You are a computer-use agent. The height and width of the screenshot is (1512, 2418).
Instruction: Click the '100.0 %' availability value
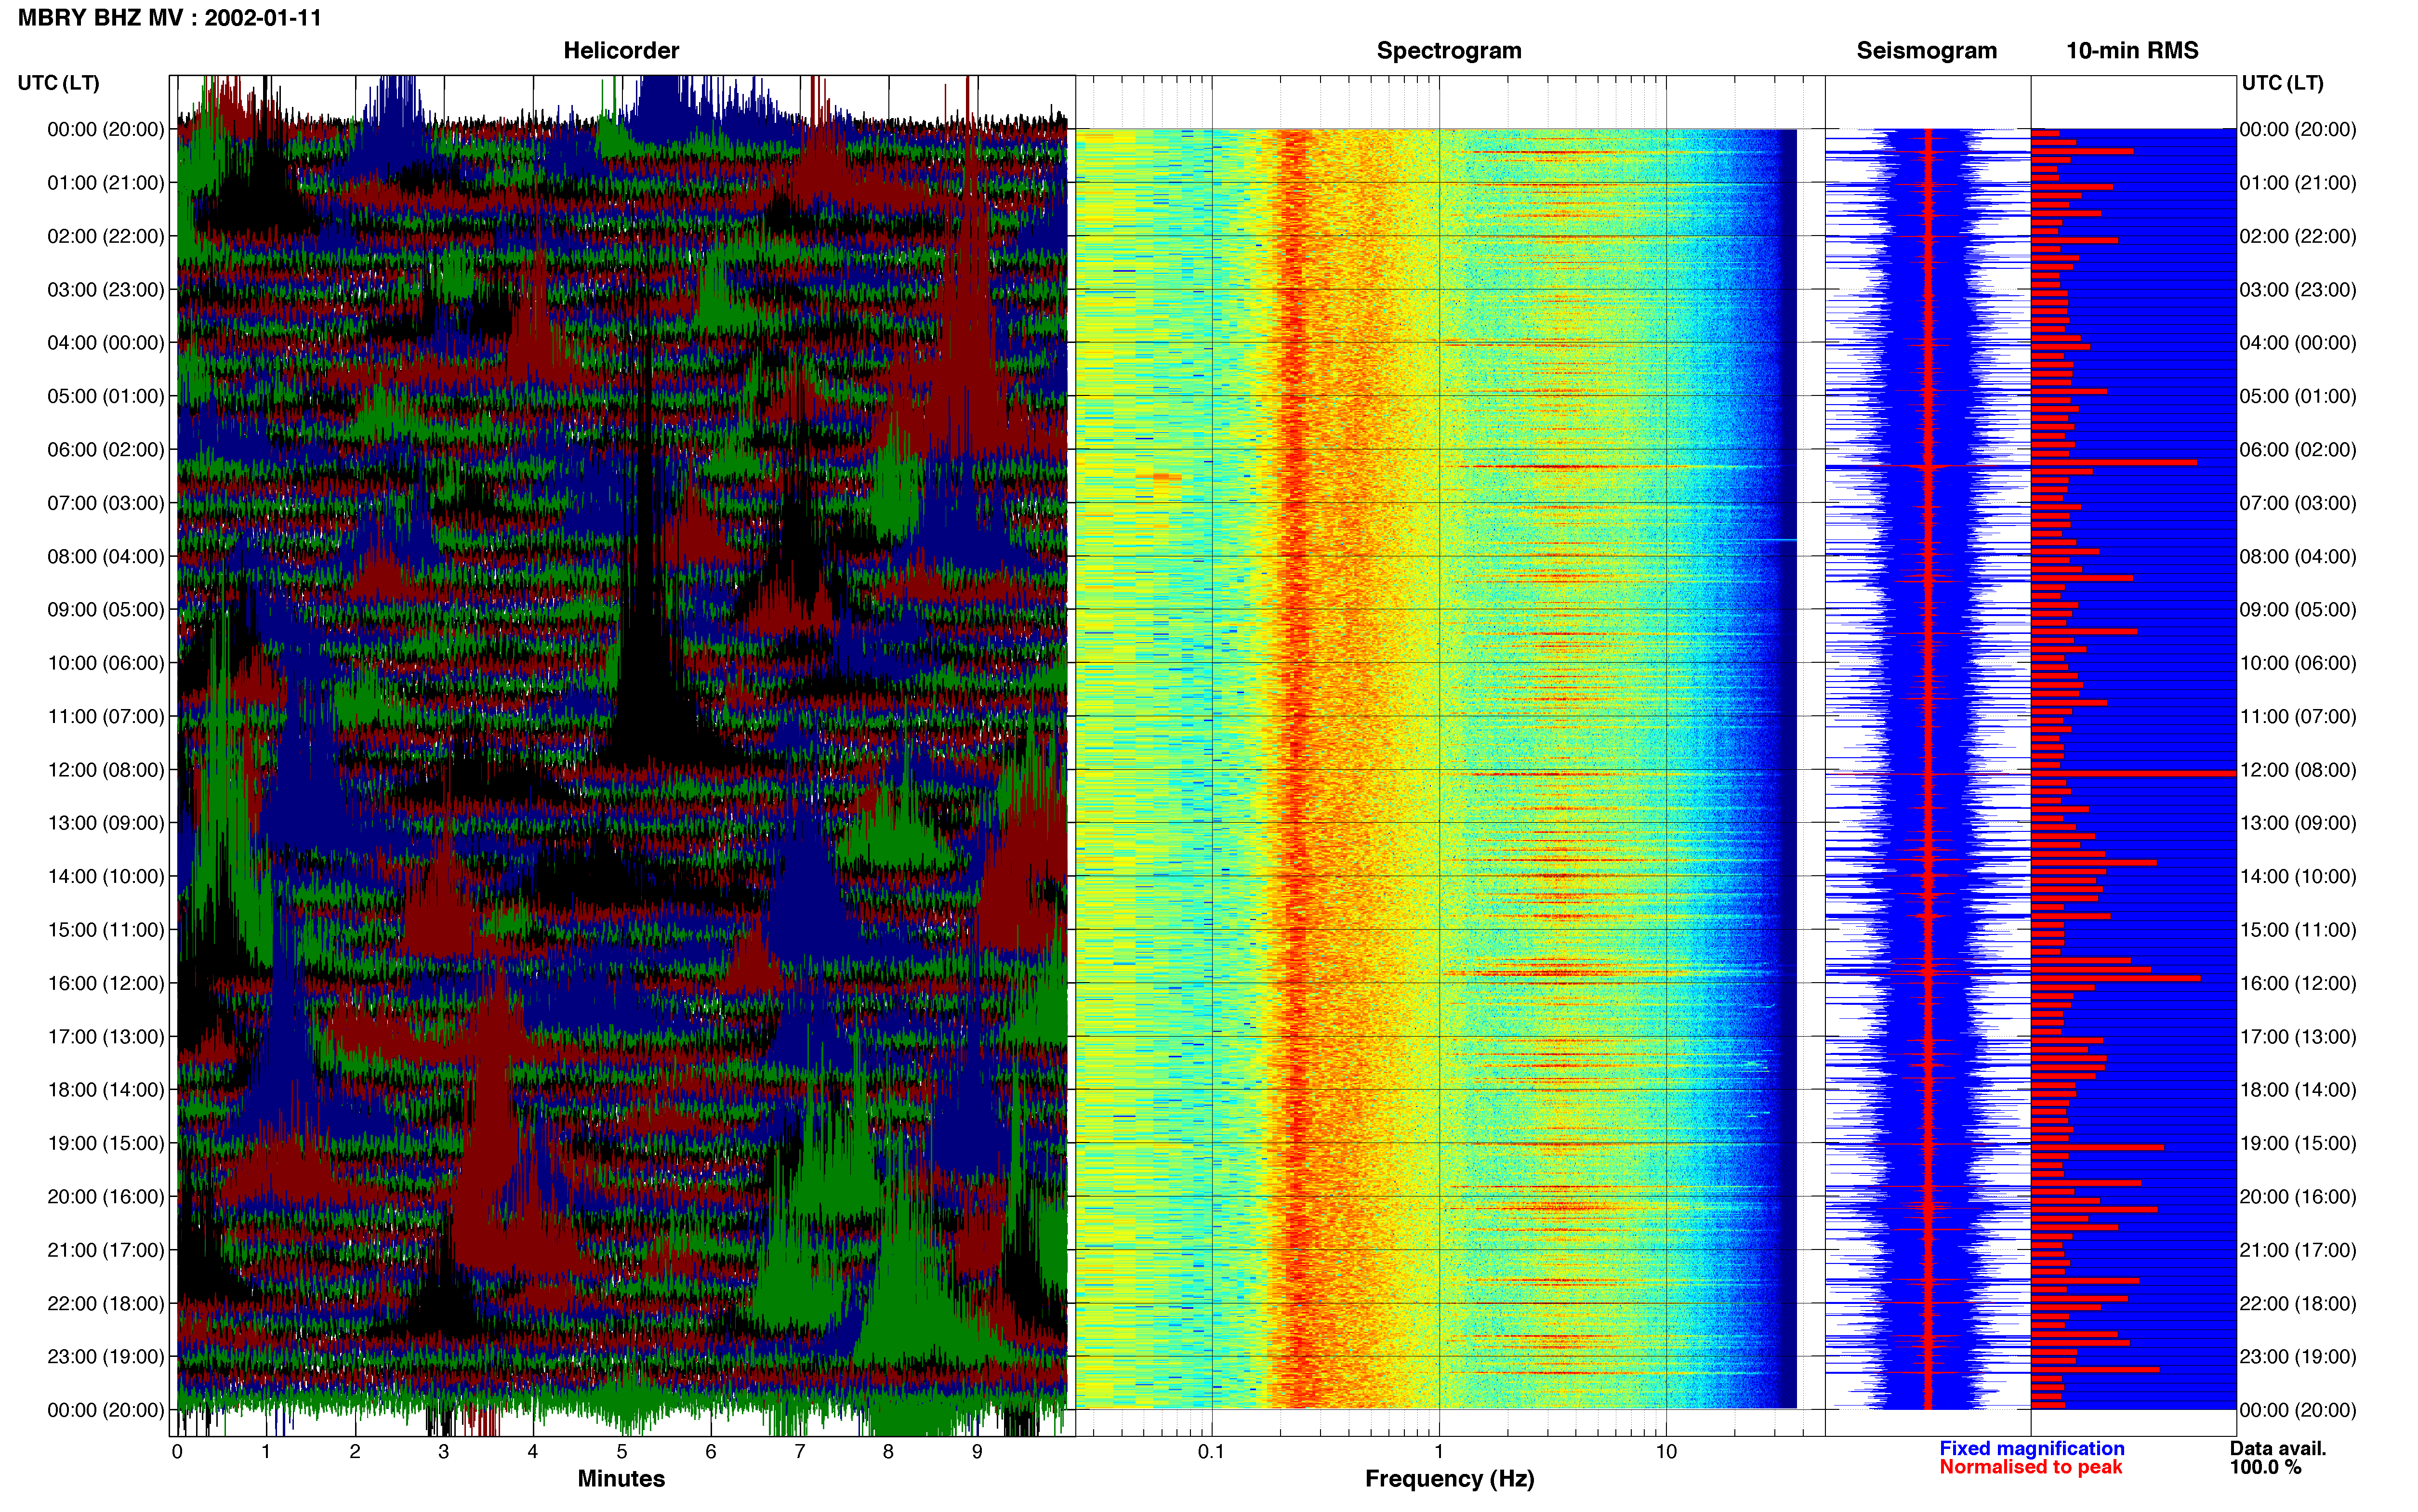pos(2265,1467)
